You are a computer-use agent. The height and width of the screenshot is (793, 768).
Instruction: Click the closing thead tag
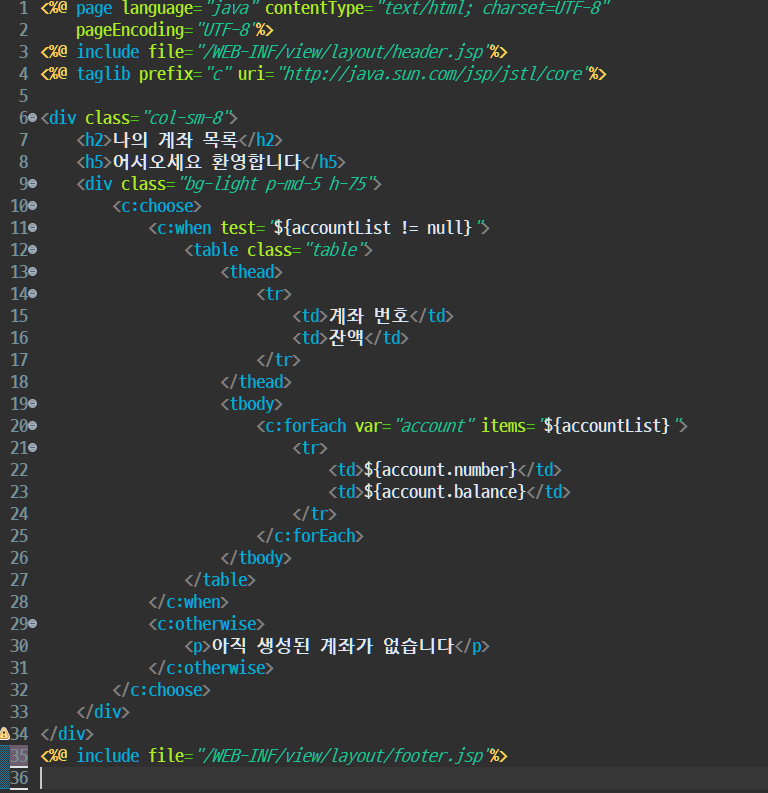point(256,382)
